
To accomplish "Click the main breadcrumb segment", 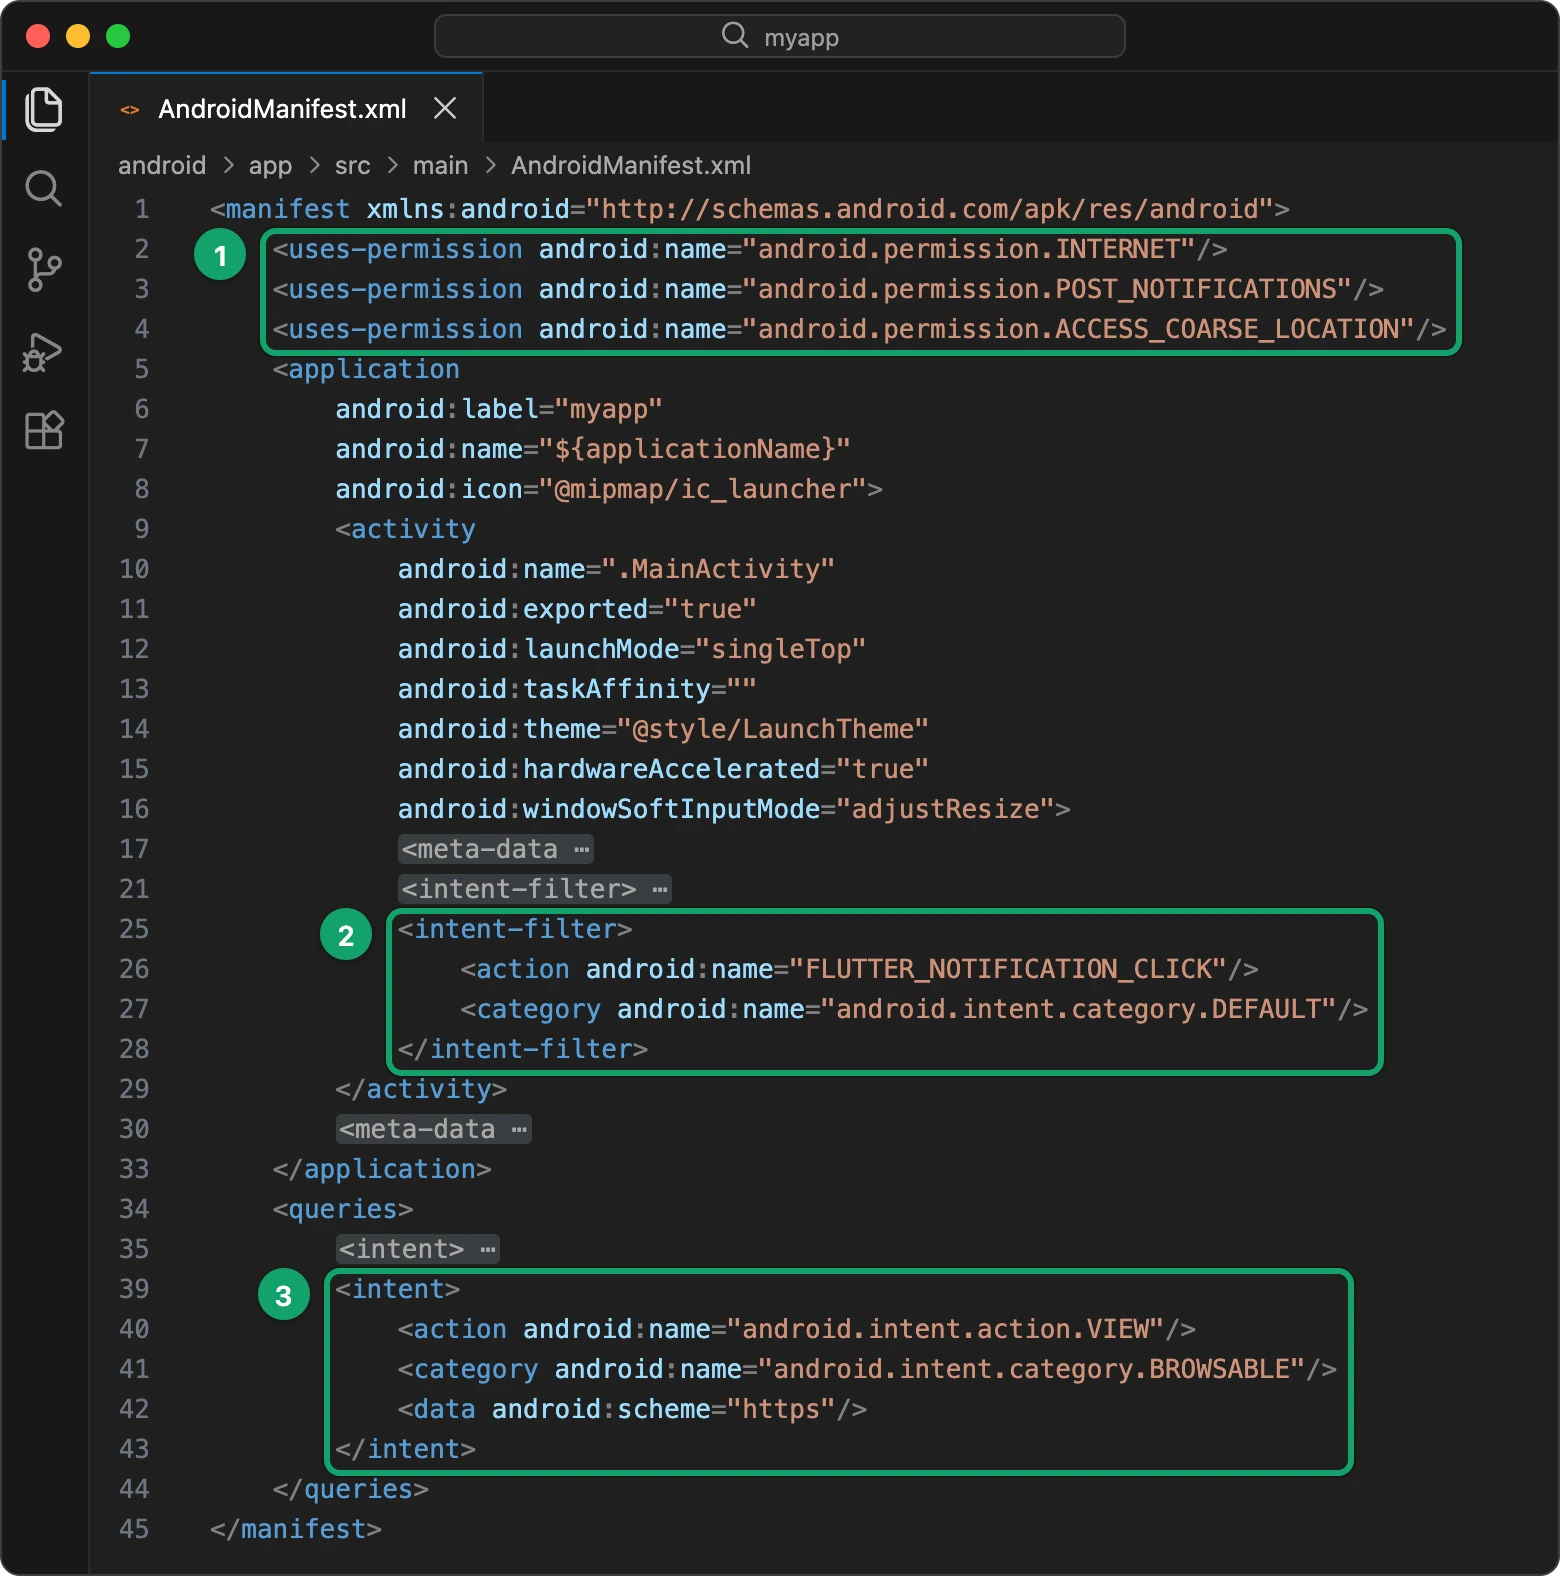I will click(440, 165).
